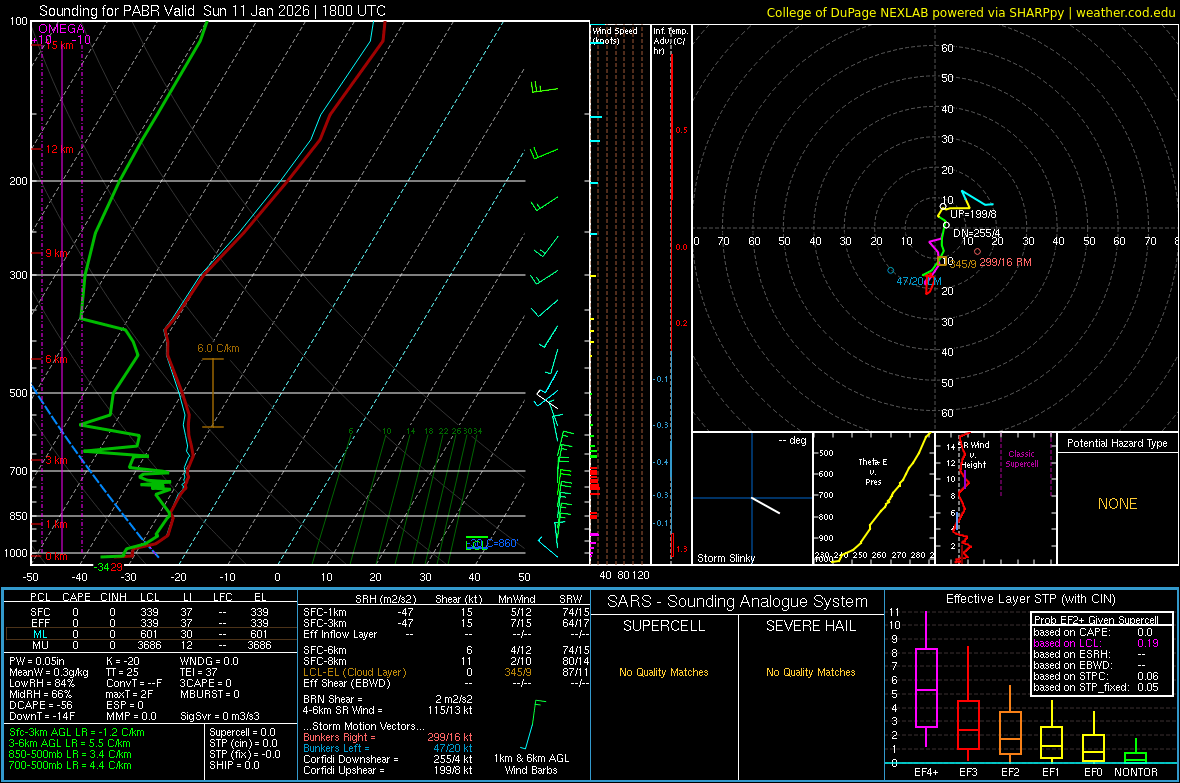Click the CAPE column header
The width and height of the screenshot is (1180, 783).
(x=76, y=597)
